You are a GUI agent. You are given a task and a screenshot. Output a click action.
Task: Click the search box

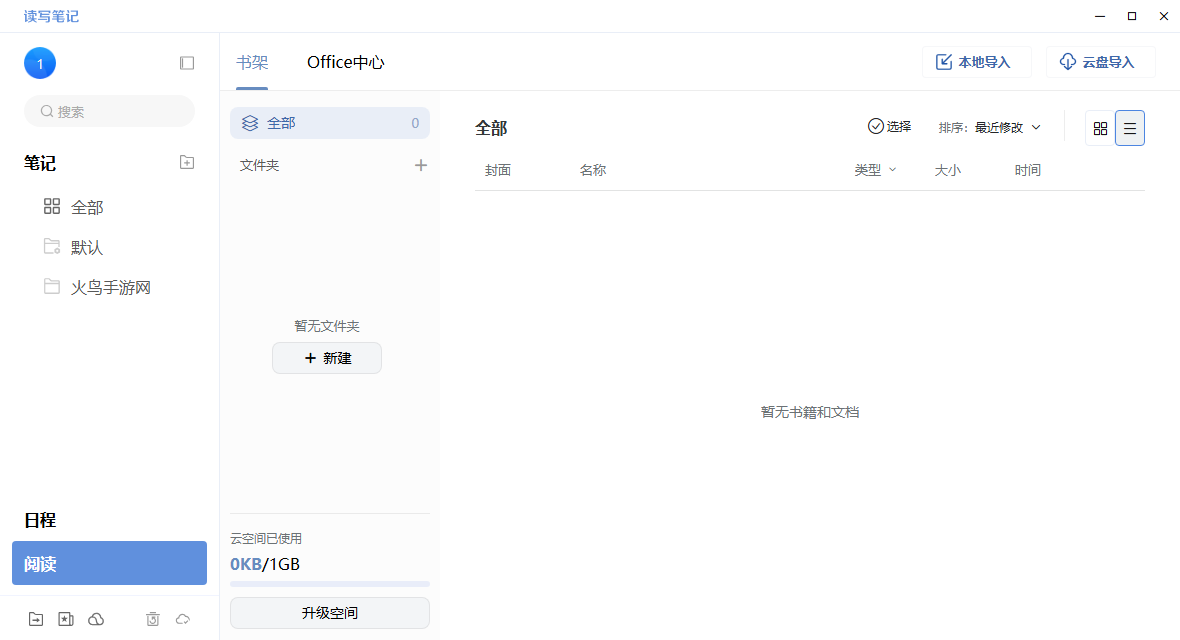tap(109, 111)
